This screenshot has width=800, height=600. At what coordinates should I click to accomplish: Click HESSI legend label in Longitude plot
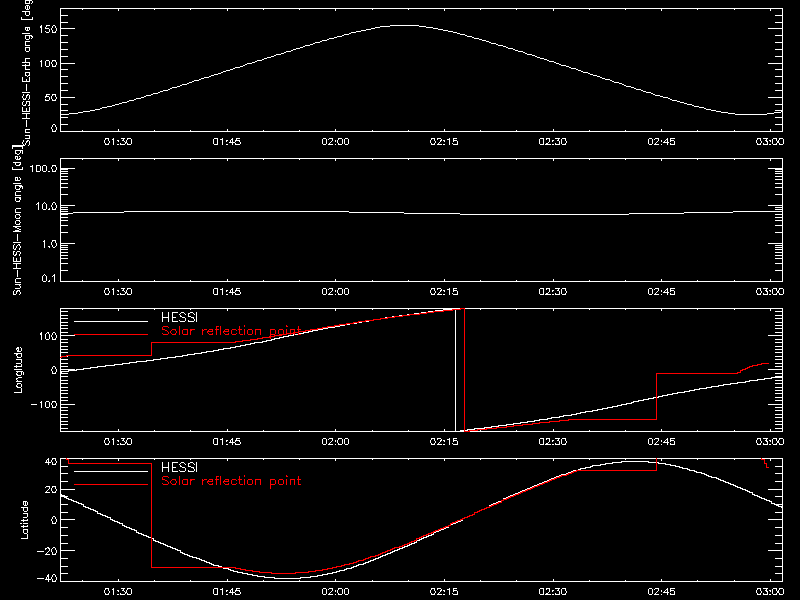[179, 318]
